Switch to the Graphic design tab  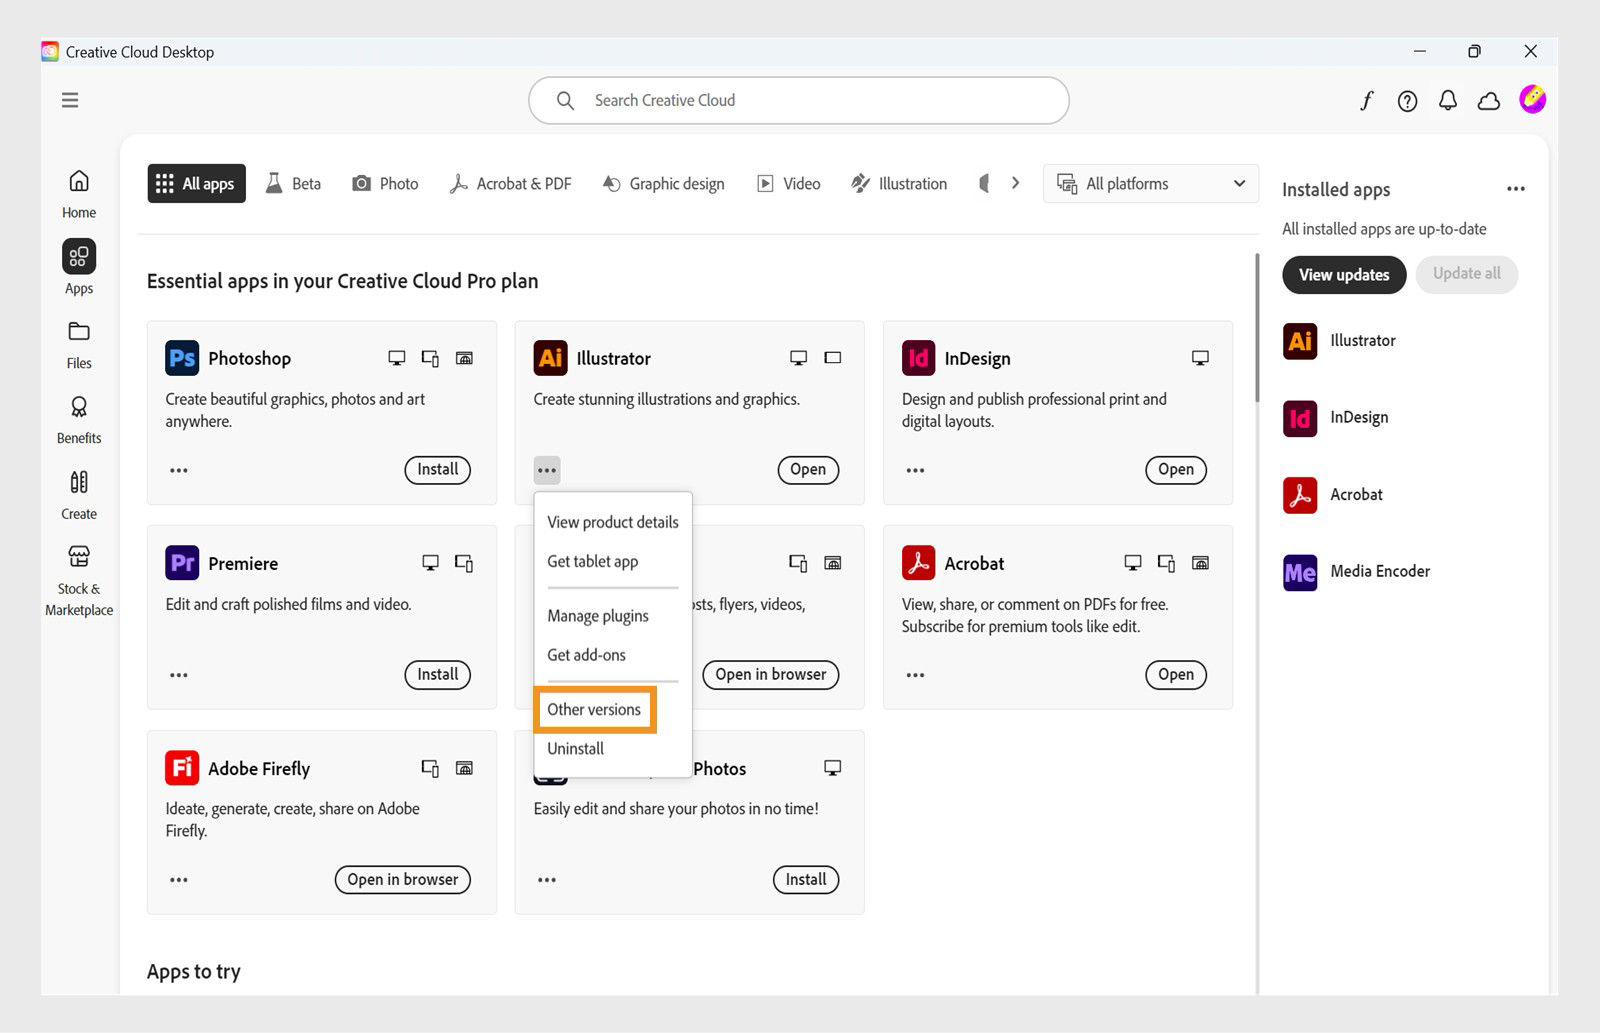(x=663, y=183)
